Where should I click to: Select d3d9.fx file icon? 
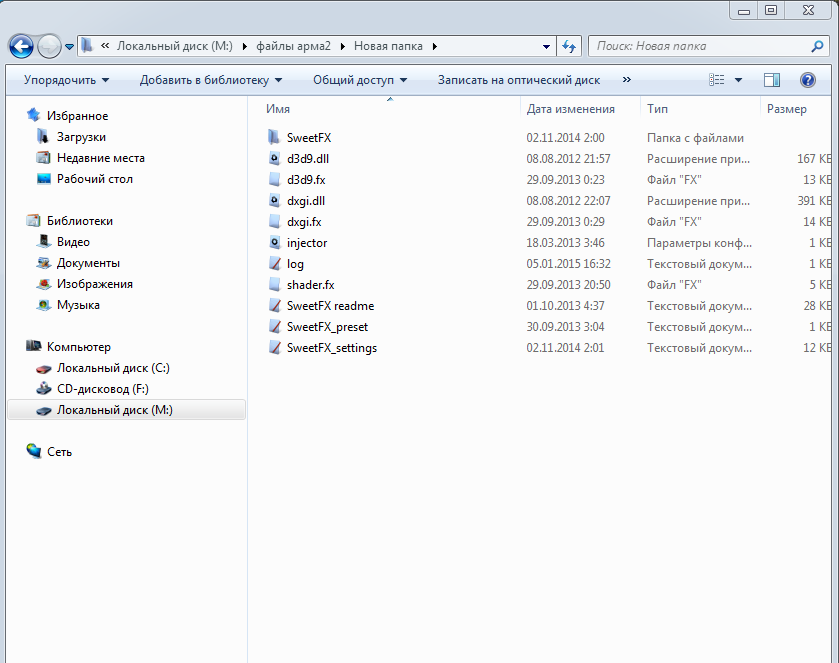(x=274, y=179)
